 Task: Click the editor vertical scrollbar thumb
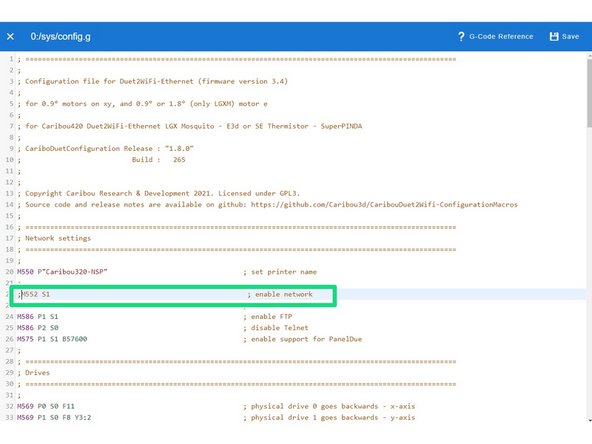tap(589, 92)
